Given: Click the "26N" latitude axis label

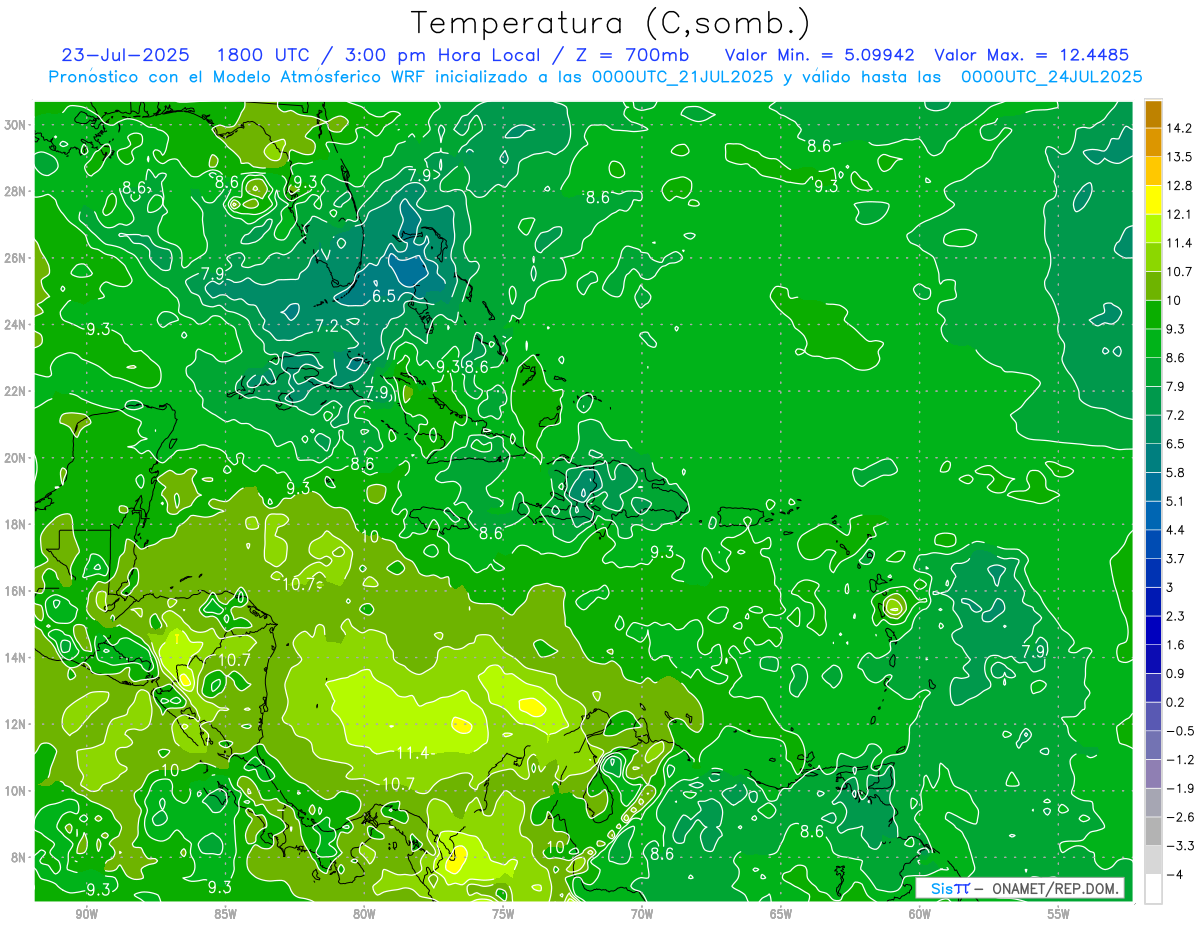Looking at the screenshot, I should pos(15,258).
